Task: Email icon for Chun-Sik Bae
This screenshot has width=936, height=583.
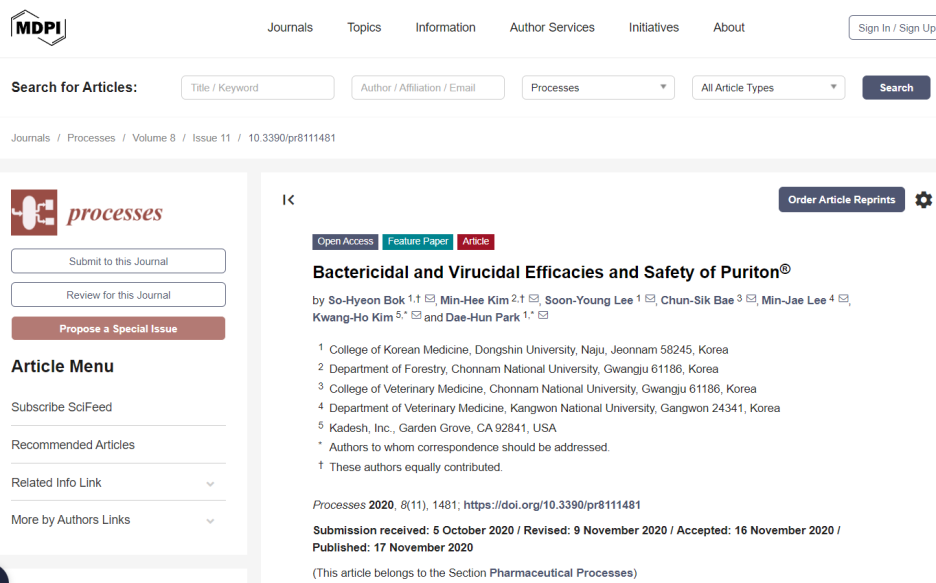Action: coord(751,298)
